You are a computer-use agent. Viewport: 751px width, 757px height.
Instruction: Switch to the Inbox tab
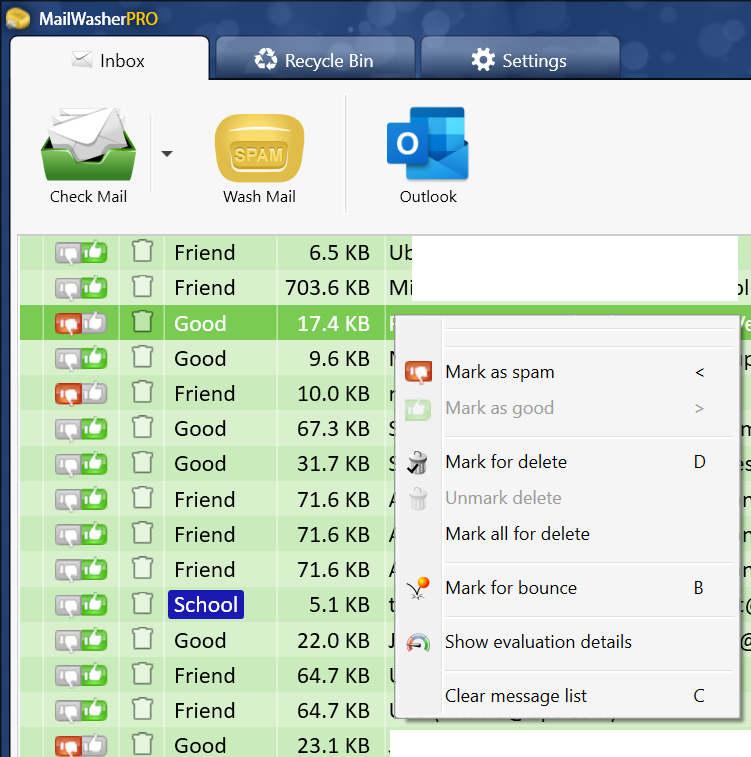109,60
